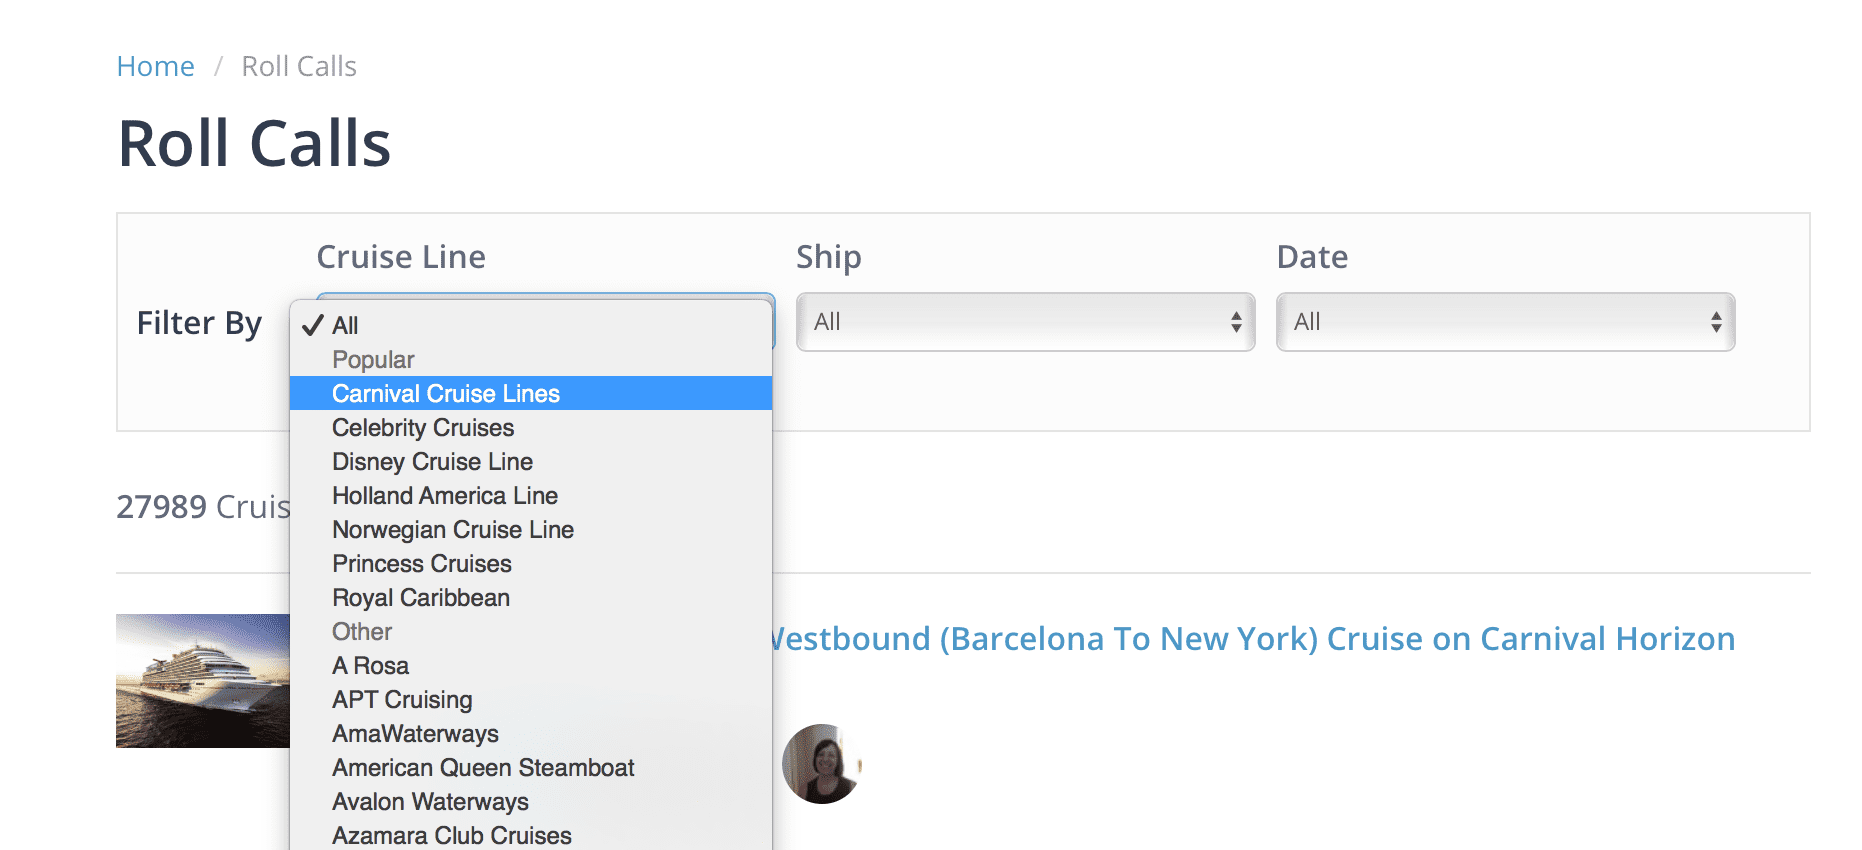The height and width of the screenshot is (850, 1862).
Task: Choose Norwegian Cruise Line entry
Action: (530, 529)
